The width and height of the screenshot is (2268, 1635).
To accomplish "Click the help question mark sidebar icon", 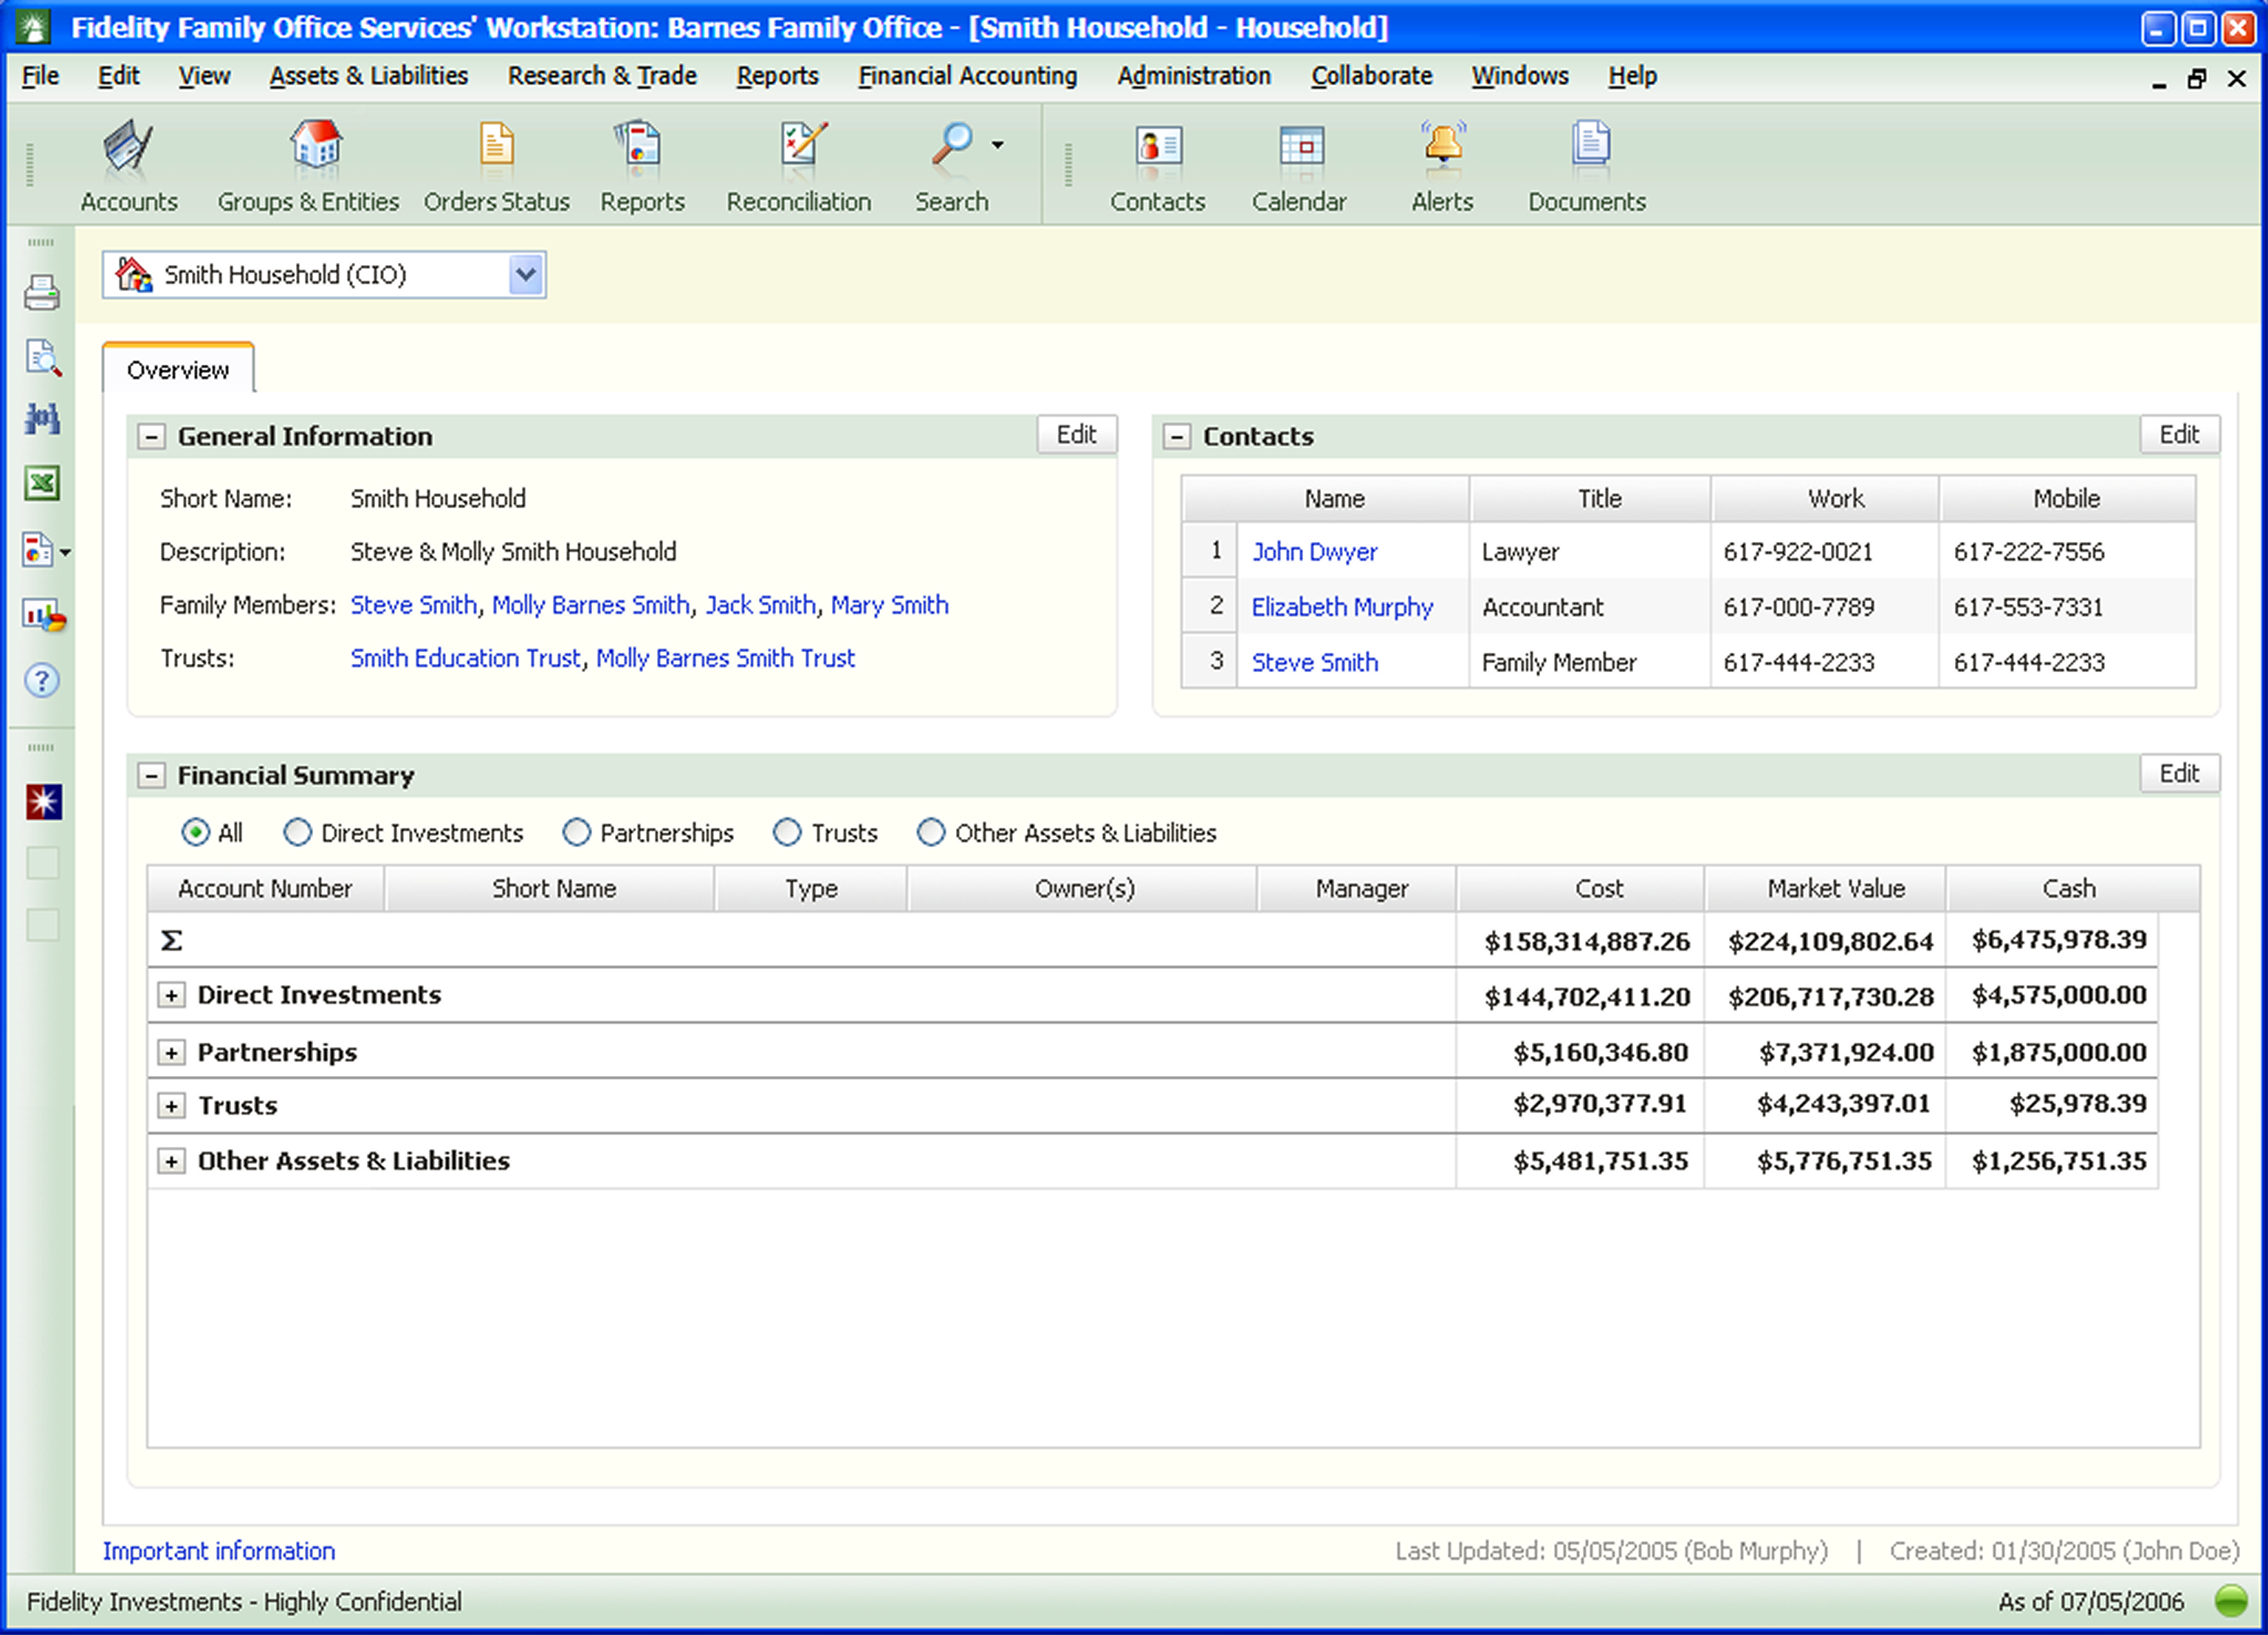I will [x=42, y=681].
